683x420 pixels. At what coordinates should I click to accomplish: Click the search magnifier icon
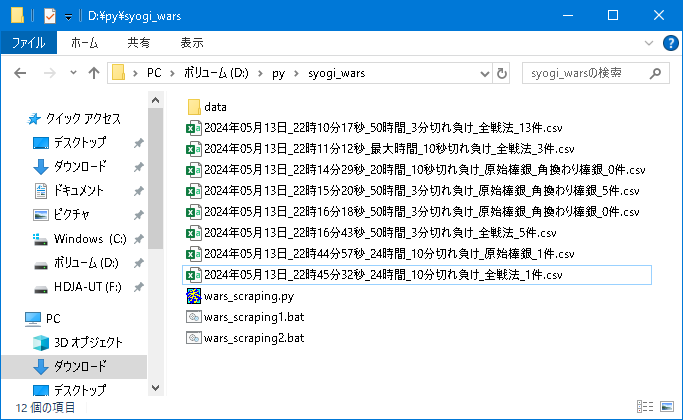tap(655, 73)
